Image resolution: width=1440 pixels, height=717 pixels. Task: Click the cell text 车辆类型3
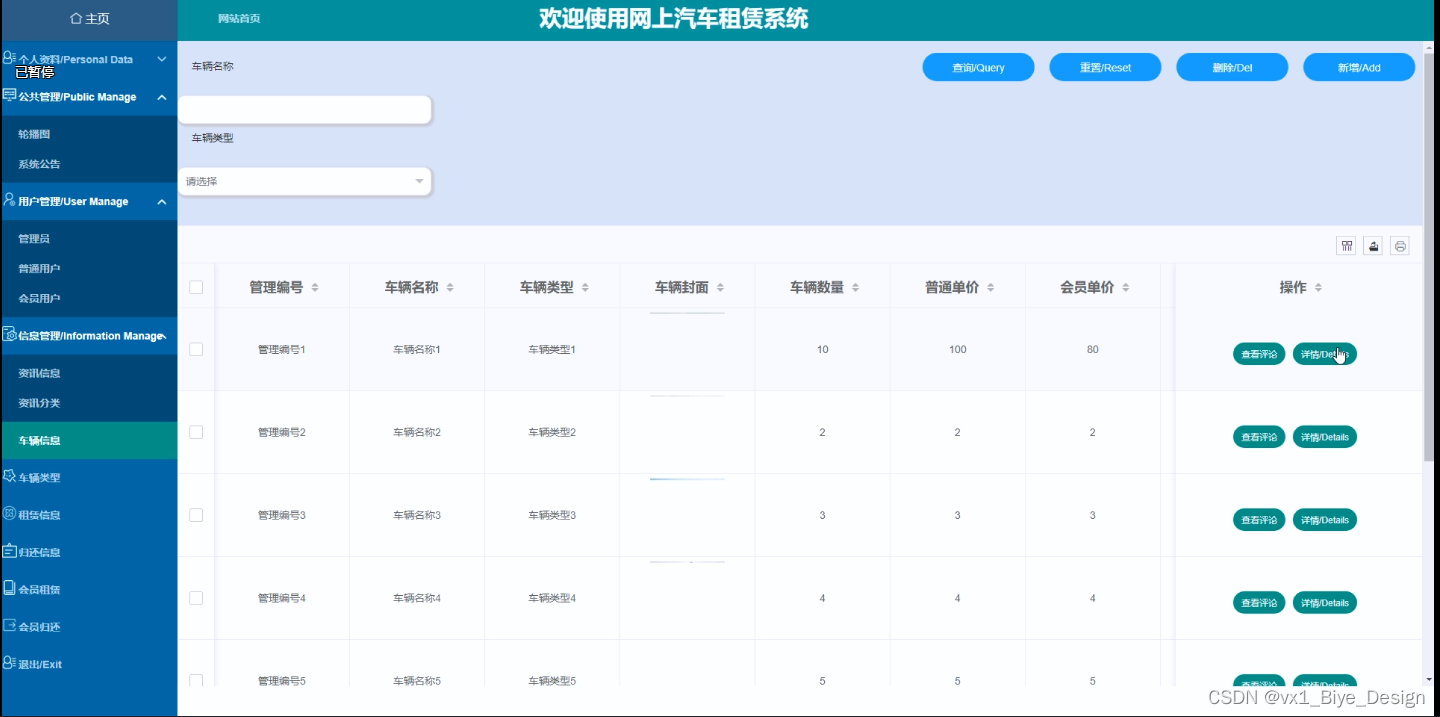[552, 515]
